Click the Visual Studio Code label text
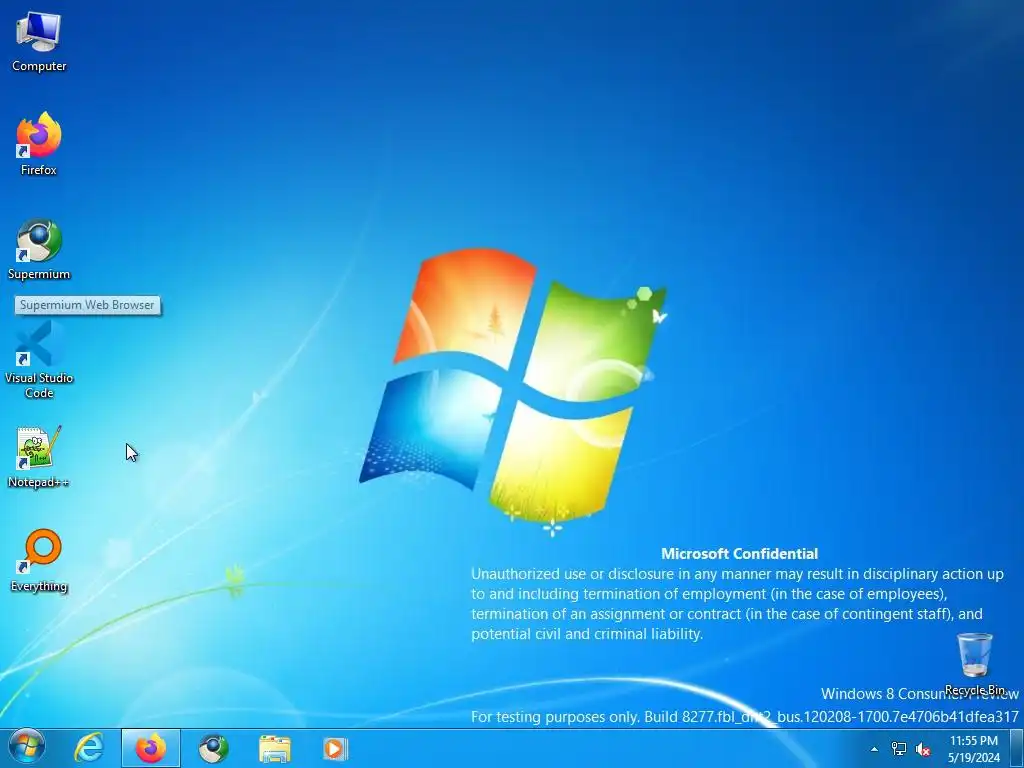Viewport: 1024px width, 768px height. (39, 385)
